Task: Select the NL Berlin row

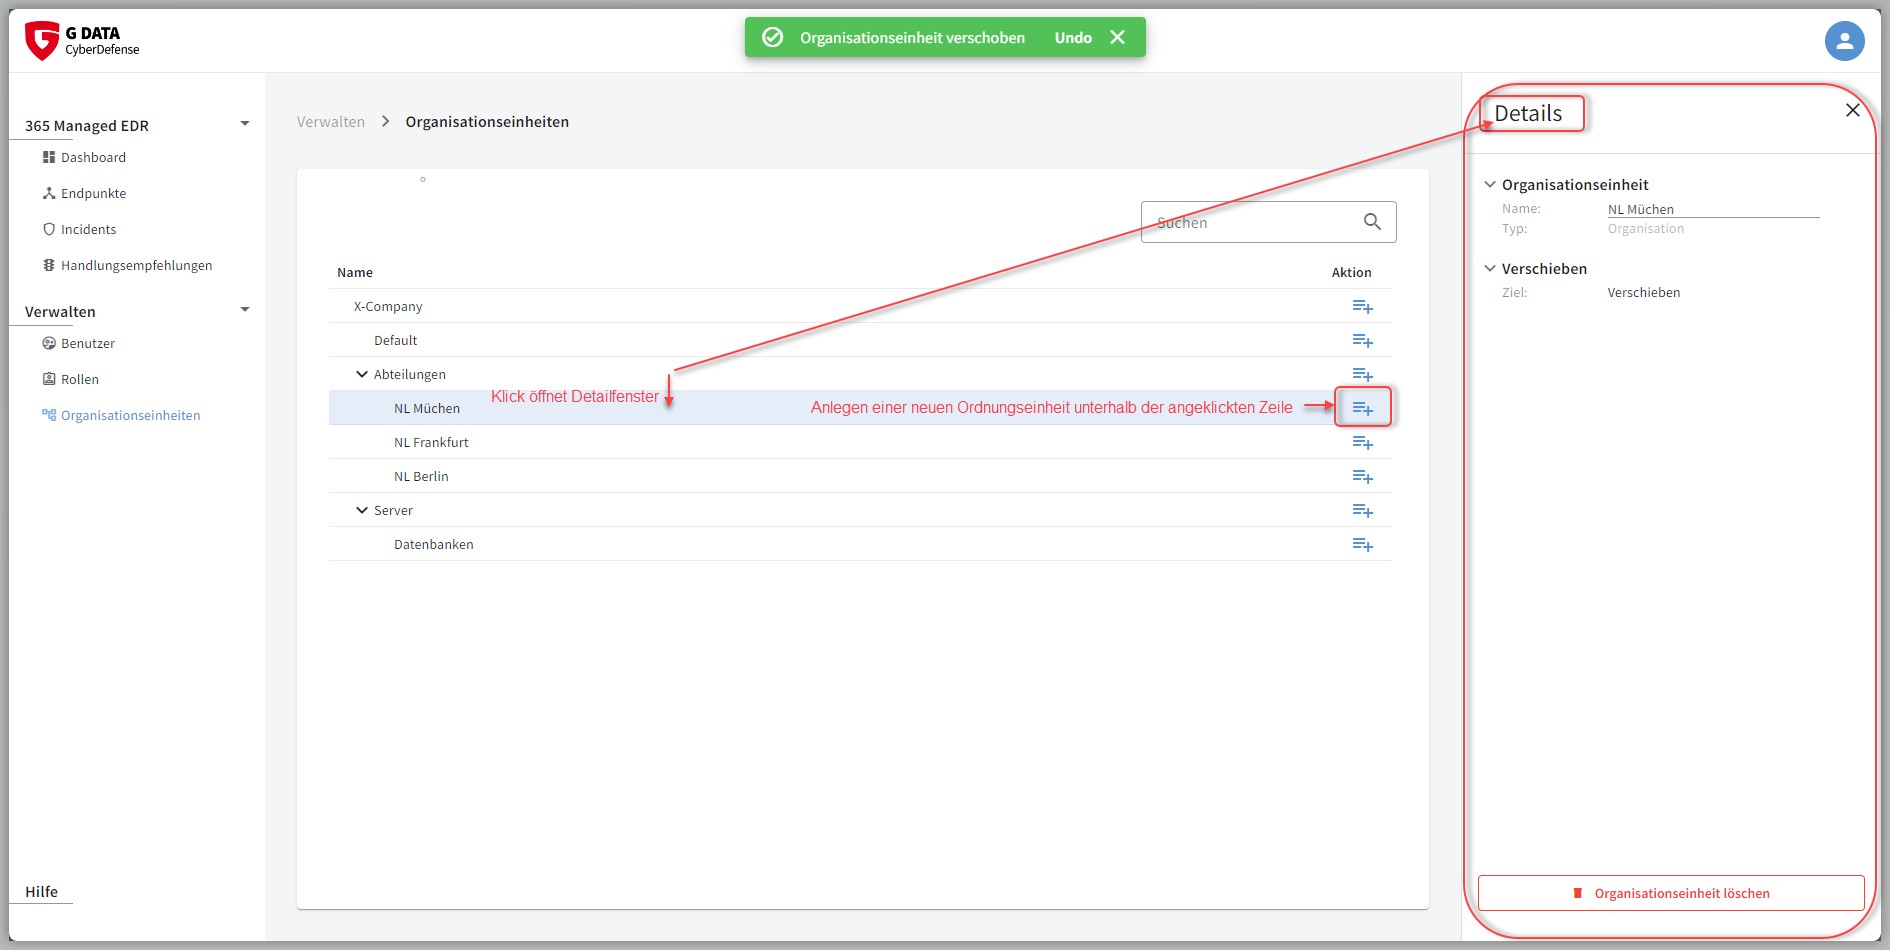Action: click(860, 476)
